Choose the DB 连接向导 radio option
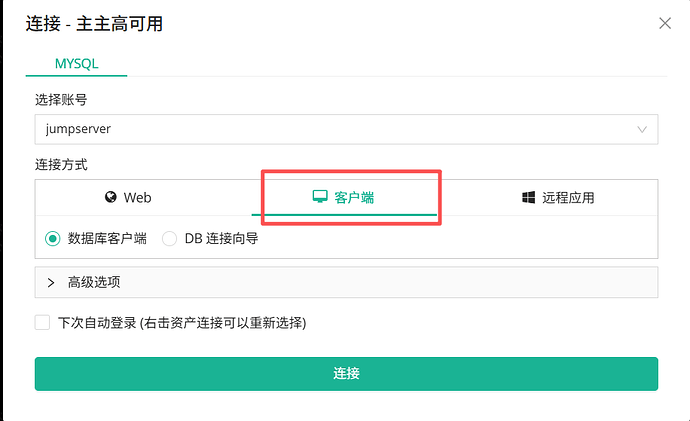Viewport: 690px width, 421px height. (x=170, y=239)
